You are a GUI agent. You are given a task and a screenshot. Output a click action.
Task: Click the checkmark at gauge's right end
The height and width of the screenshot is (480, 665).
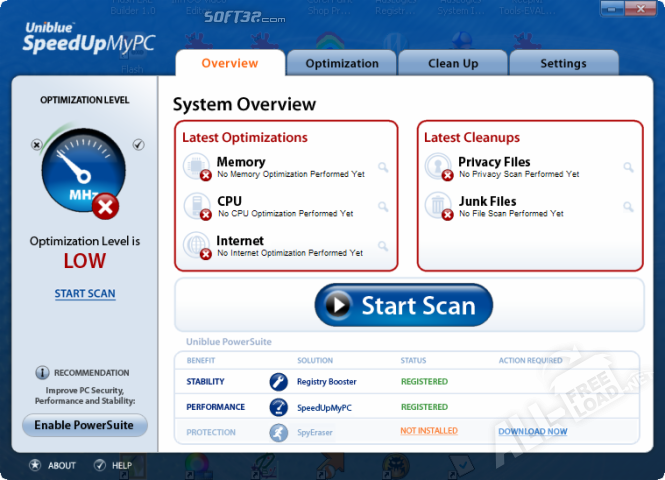pos(138,145)
